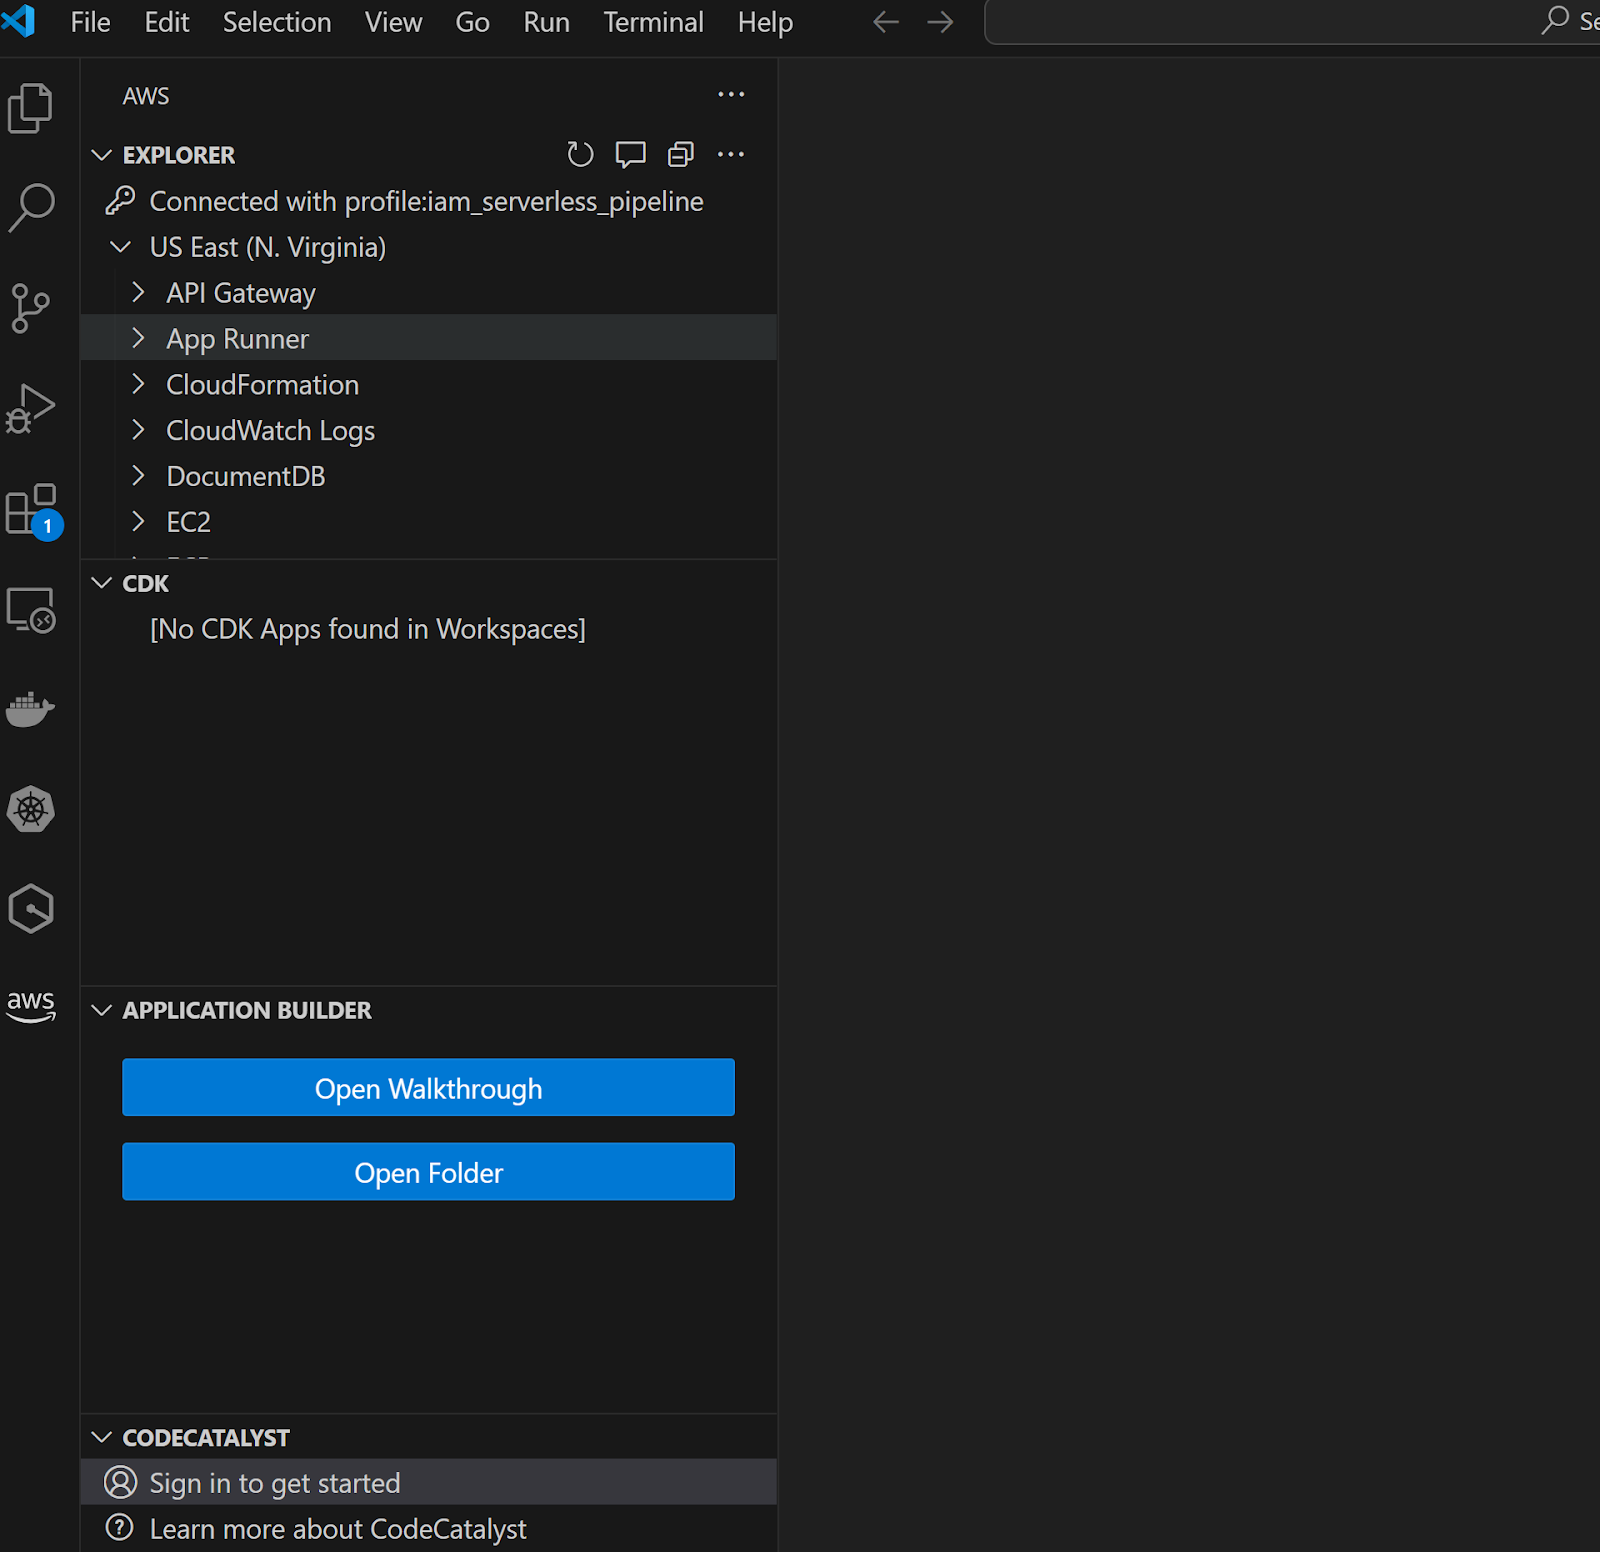Go forward with the right arrow
This screenshot has height=1552, width=1600.
(940, 22)
